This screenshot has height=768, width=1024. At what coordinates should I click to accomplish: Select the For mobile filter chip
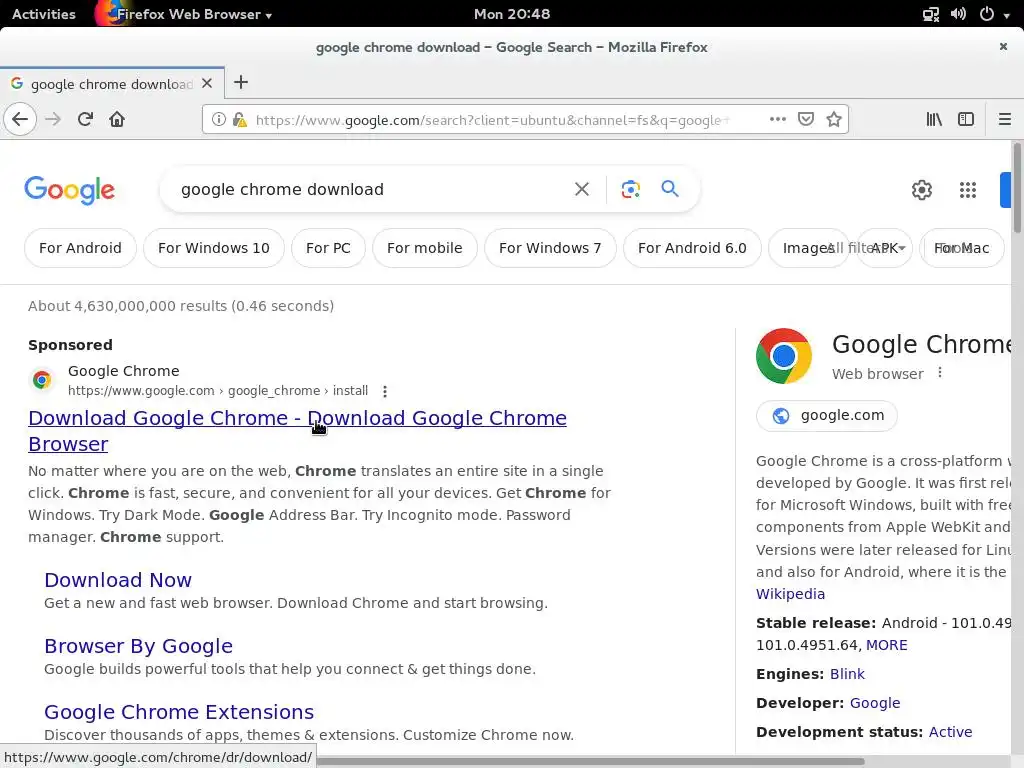point(424,248)
